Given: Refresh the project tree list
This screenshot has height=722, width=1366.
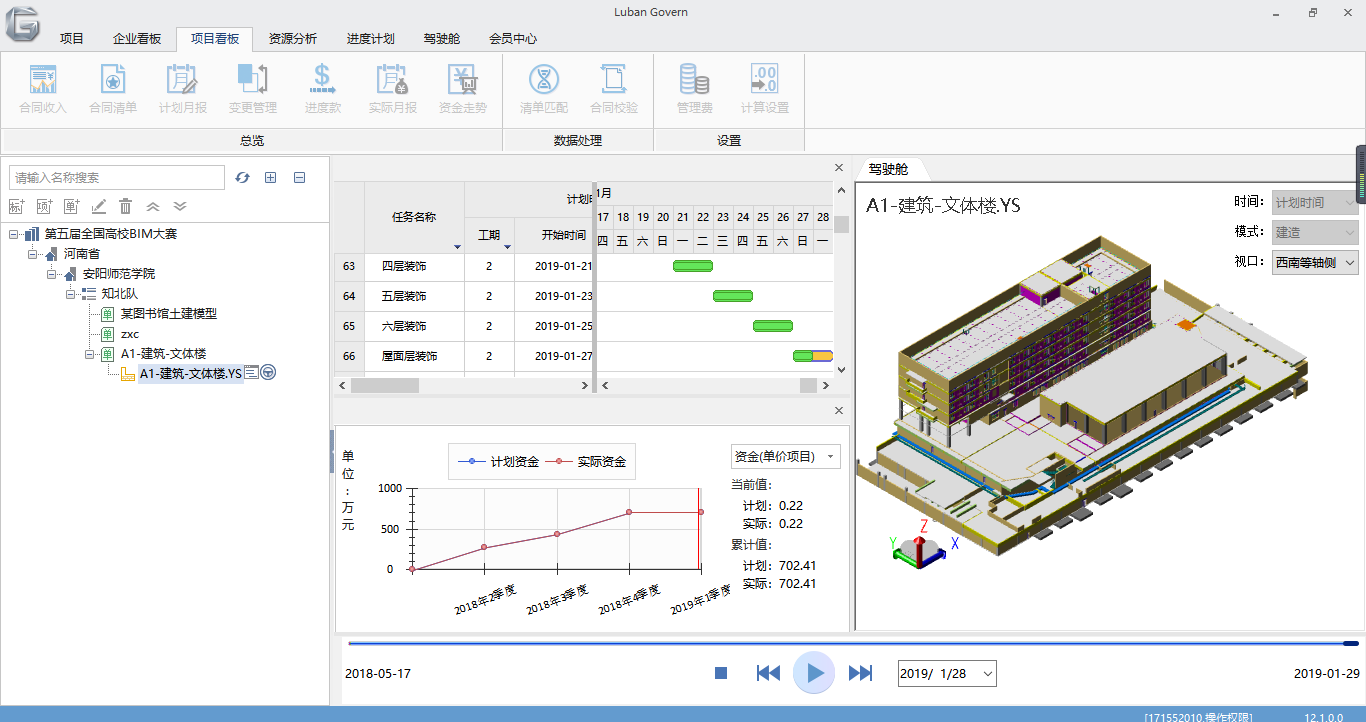Looking at the screenshot, I should [x=242, y=177].
